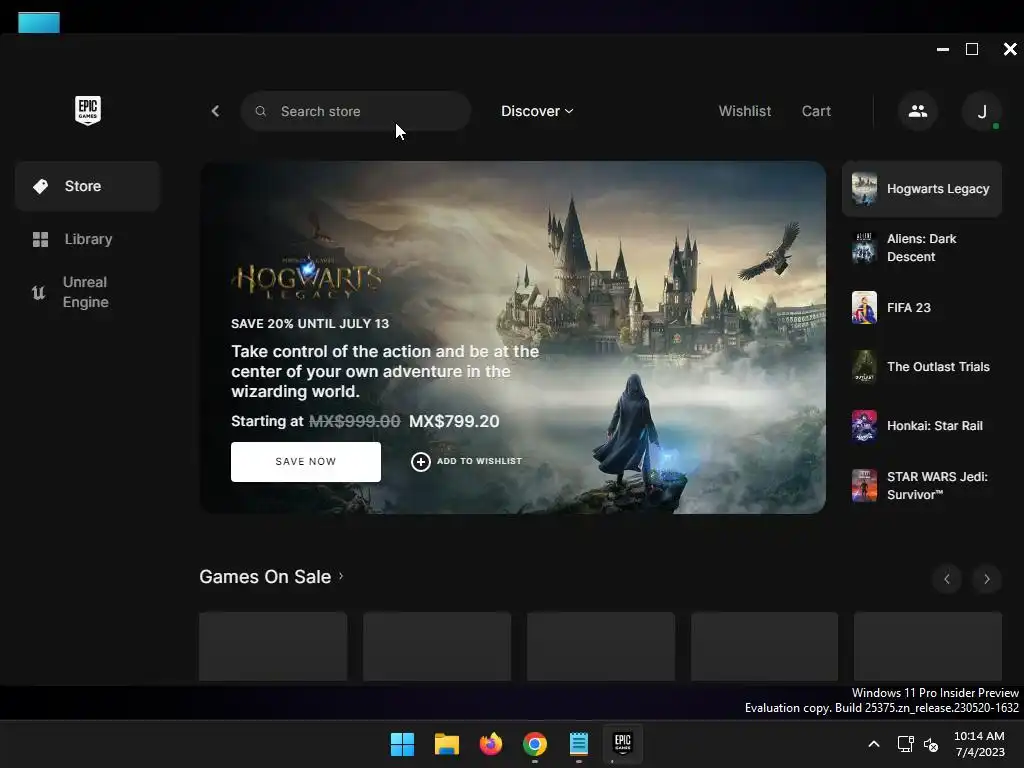Screen dimensions: 1024x768
Task: Click the Unreal Engine logo icon
Action: click(x=39, y=293)
